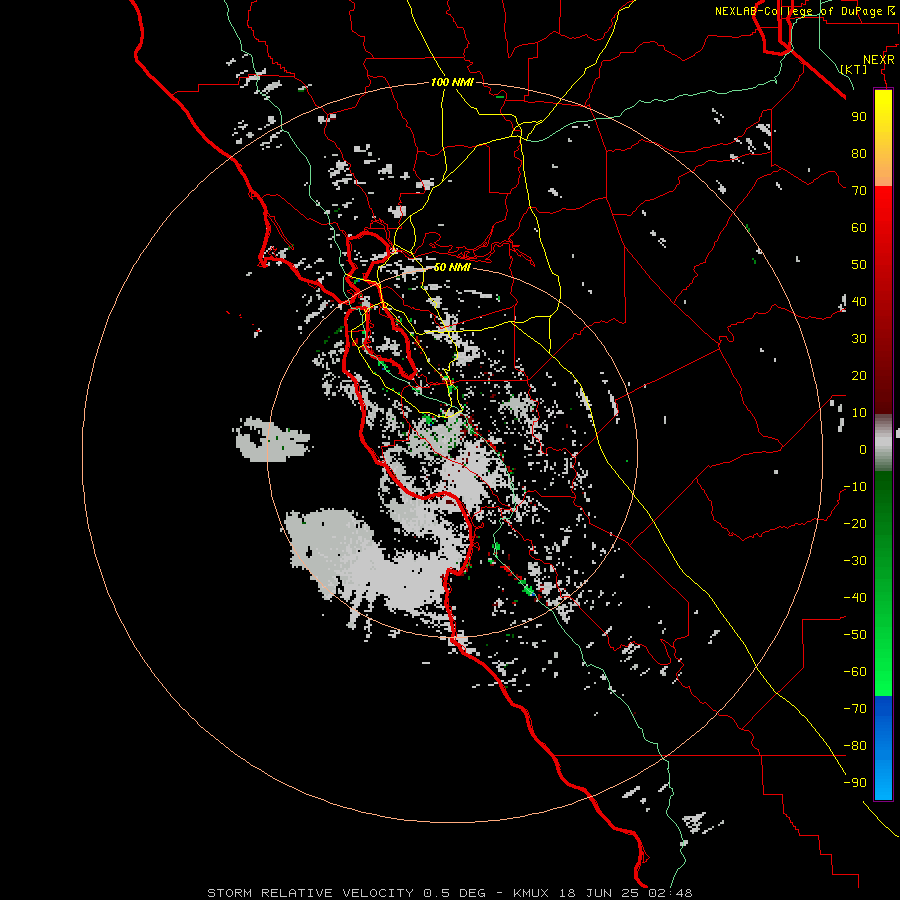This screenshot has height=900, width=900.
Task: Click the positive 80 scale value
Action: (859, 153)
